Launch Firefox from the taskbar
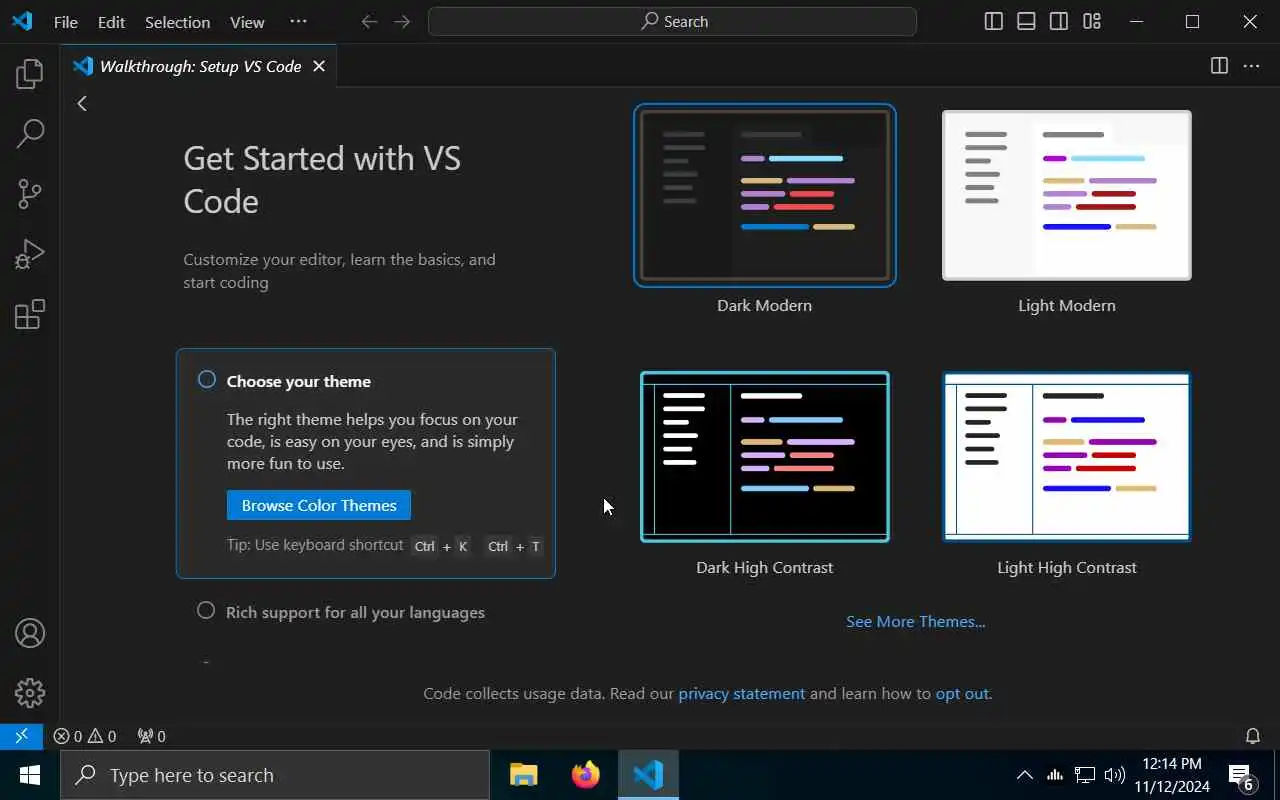 click(x=585, y=775)
